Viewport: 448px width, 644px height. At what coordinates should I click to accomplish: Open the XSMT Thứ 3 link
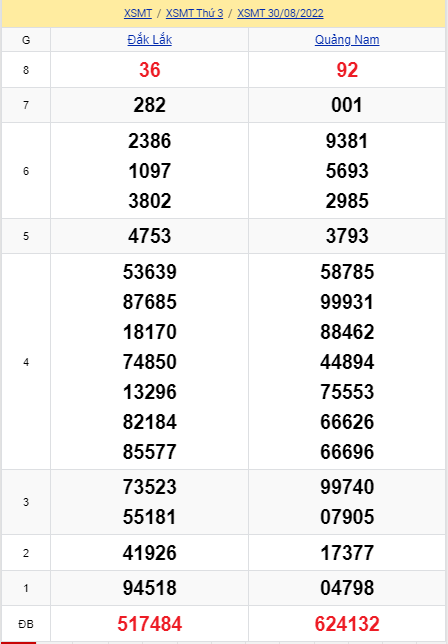click(x=194, y=13)
